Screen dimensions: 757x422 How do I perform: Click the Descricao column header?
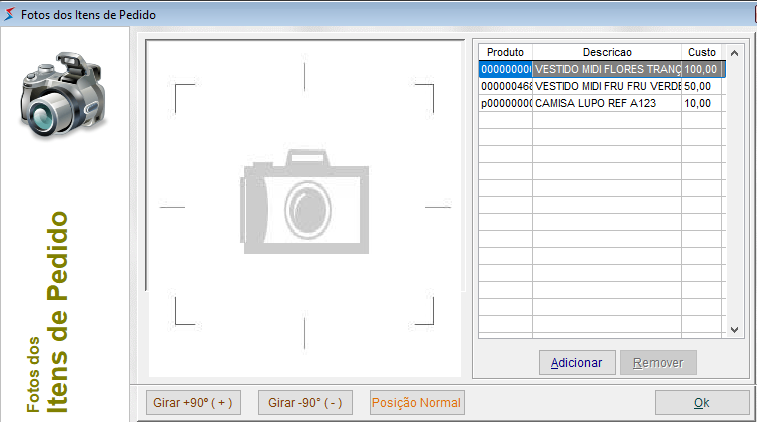pos(607,52)
